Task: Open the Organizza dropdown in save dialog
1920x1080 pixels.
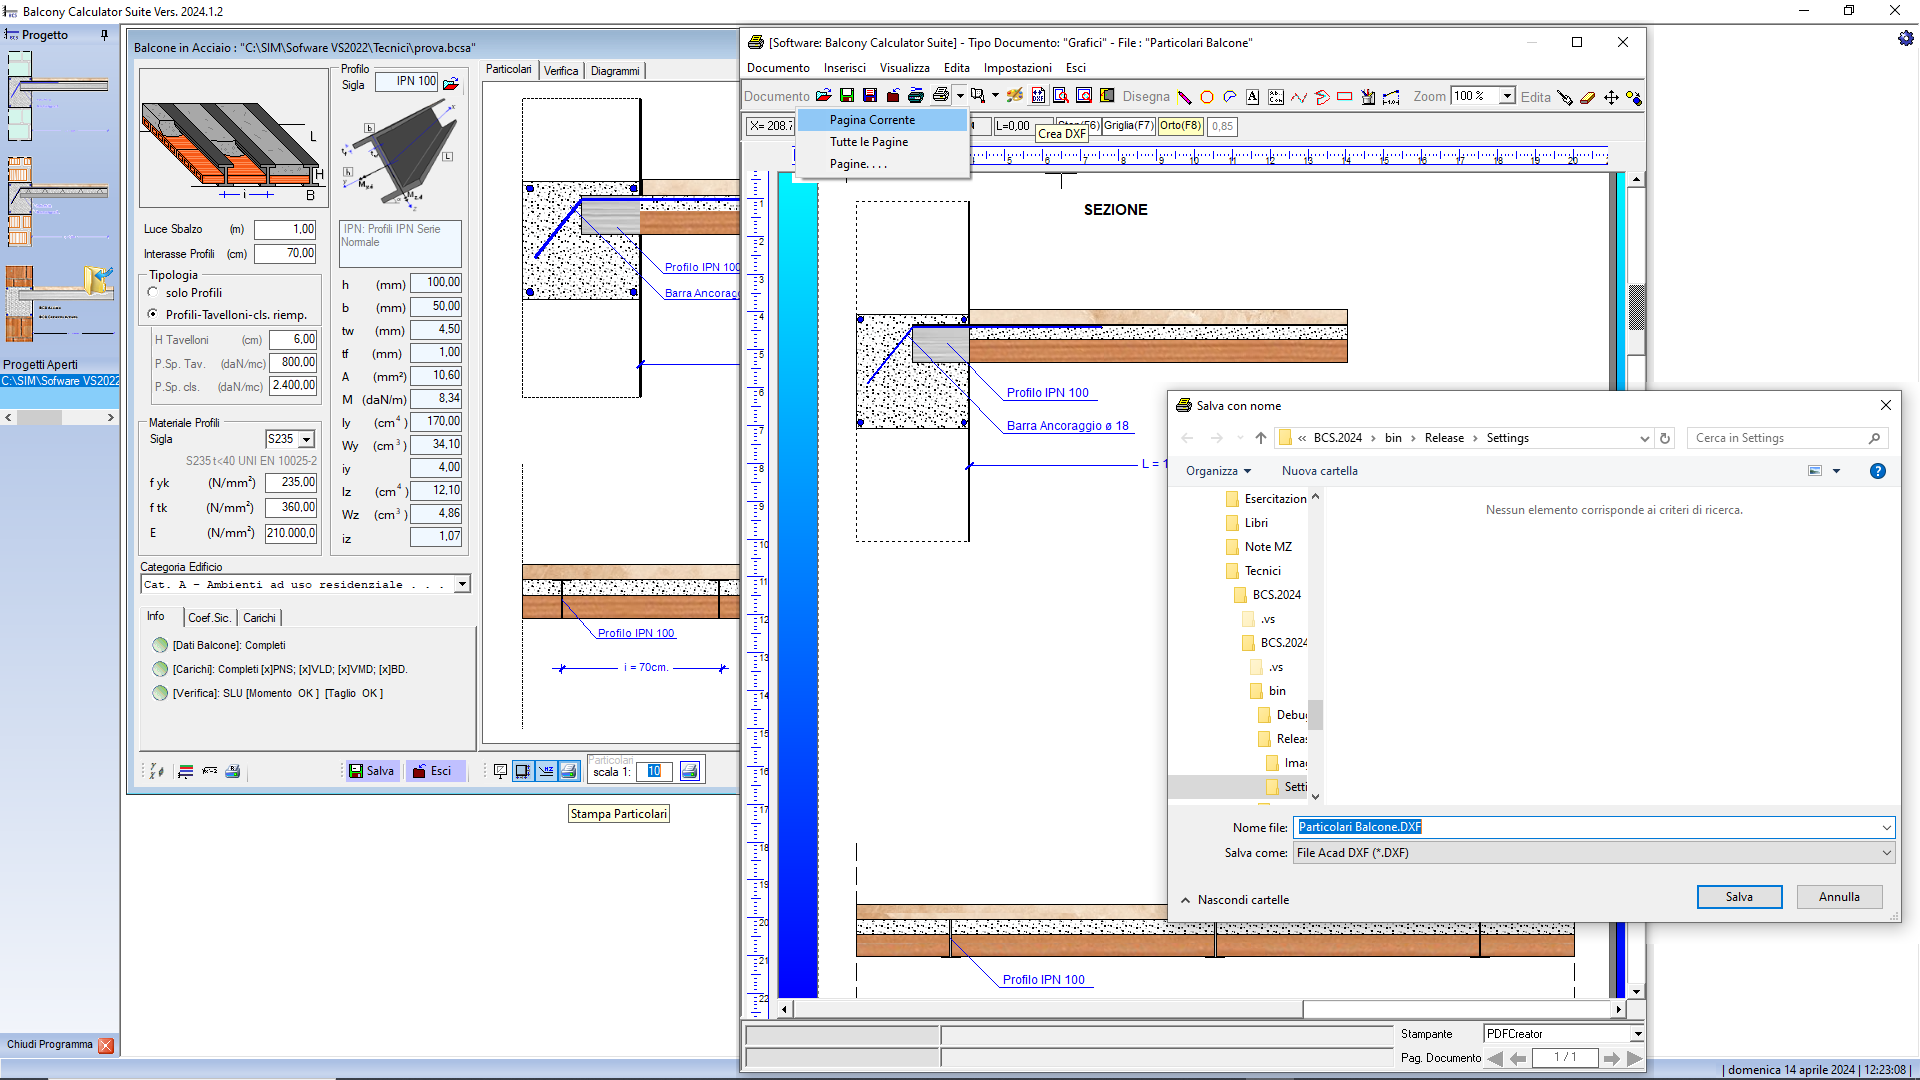Action: [x=1218, y=471]
